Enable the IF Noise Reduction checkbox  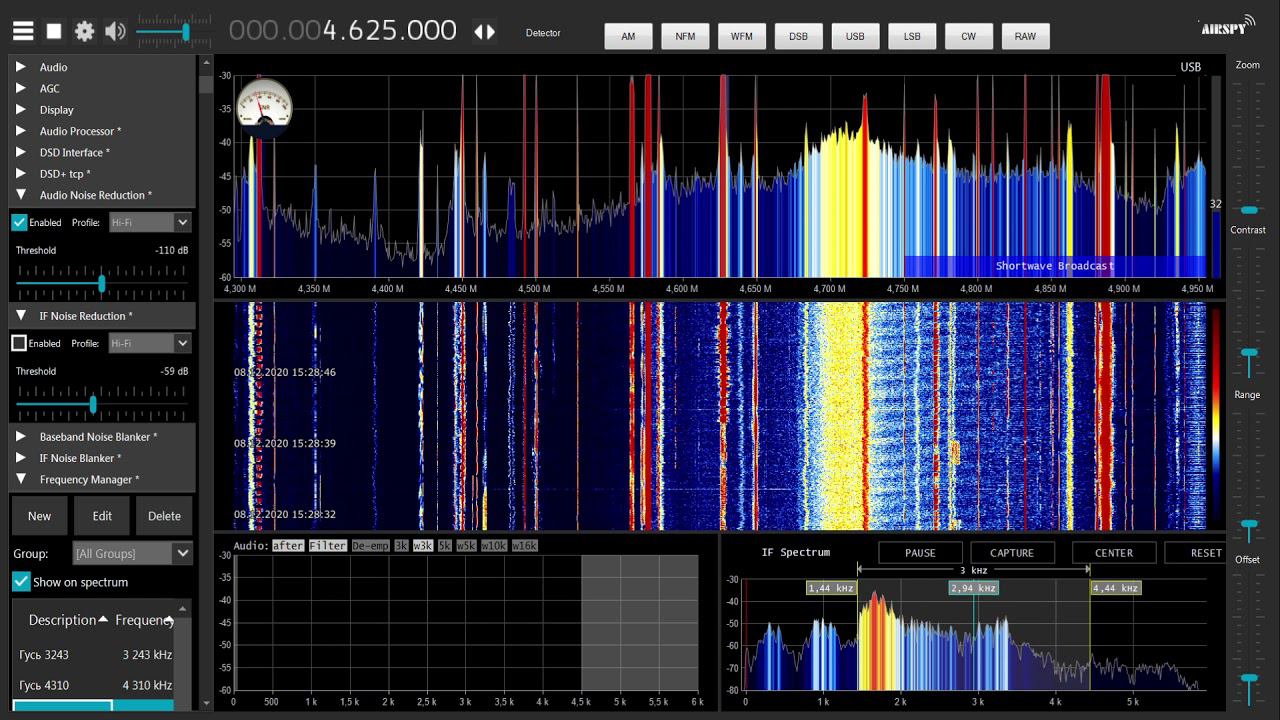tap(19, 343)
